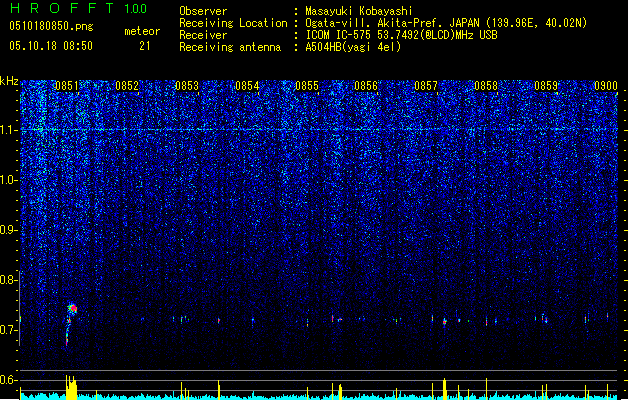Click the 0859 time marker

(x=546, y=86)
